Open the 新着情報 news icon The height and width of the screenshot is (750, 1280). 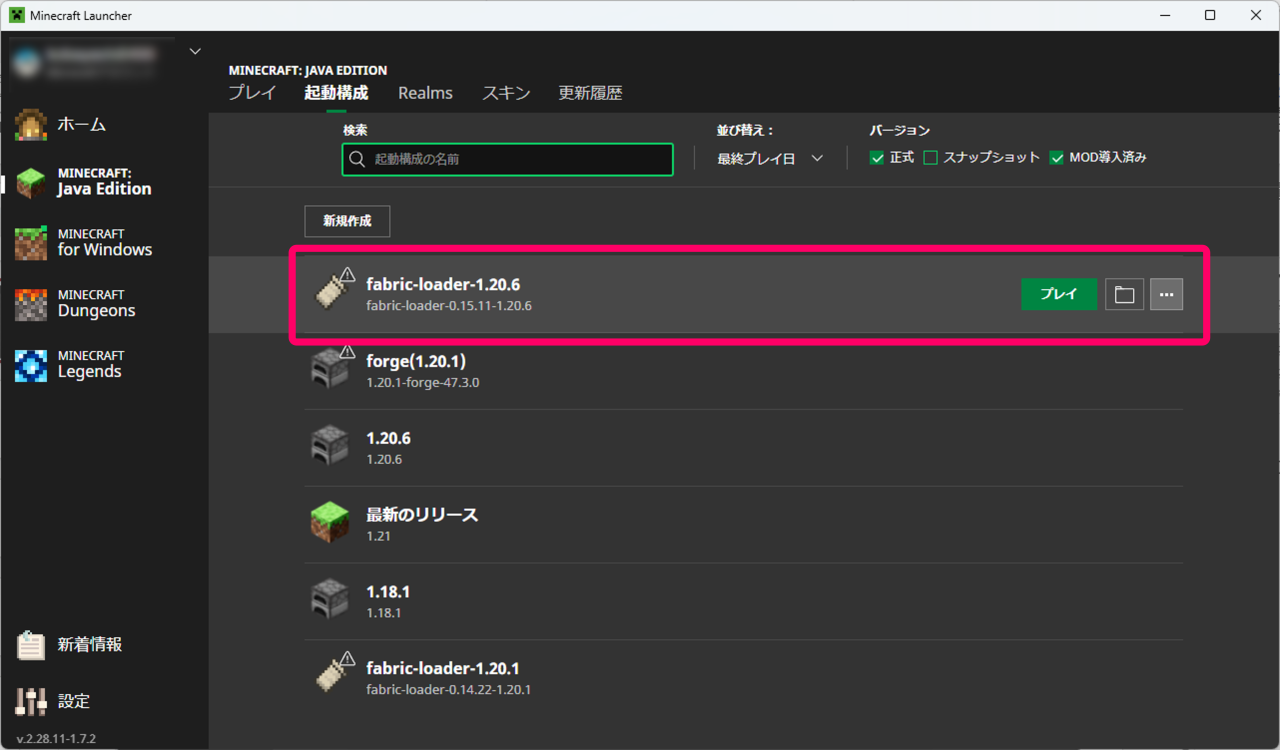click(x=31, y=645)
